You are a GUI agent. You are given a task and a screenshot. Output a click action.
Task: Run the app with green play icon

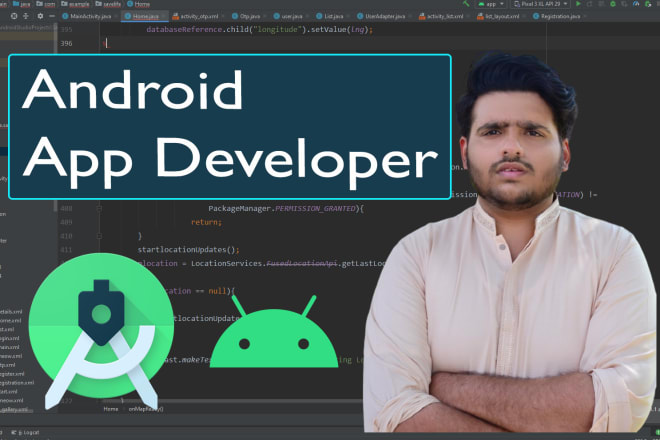(x=578, y=4)
